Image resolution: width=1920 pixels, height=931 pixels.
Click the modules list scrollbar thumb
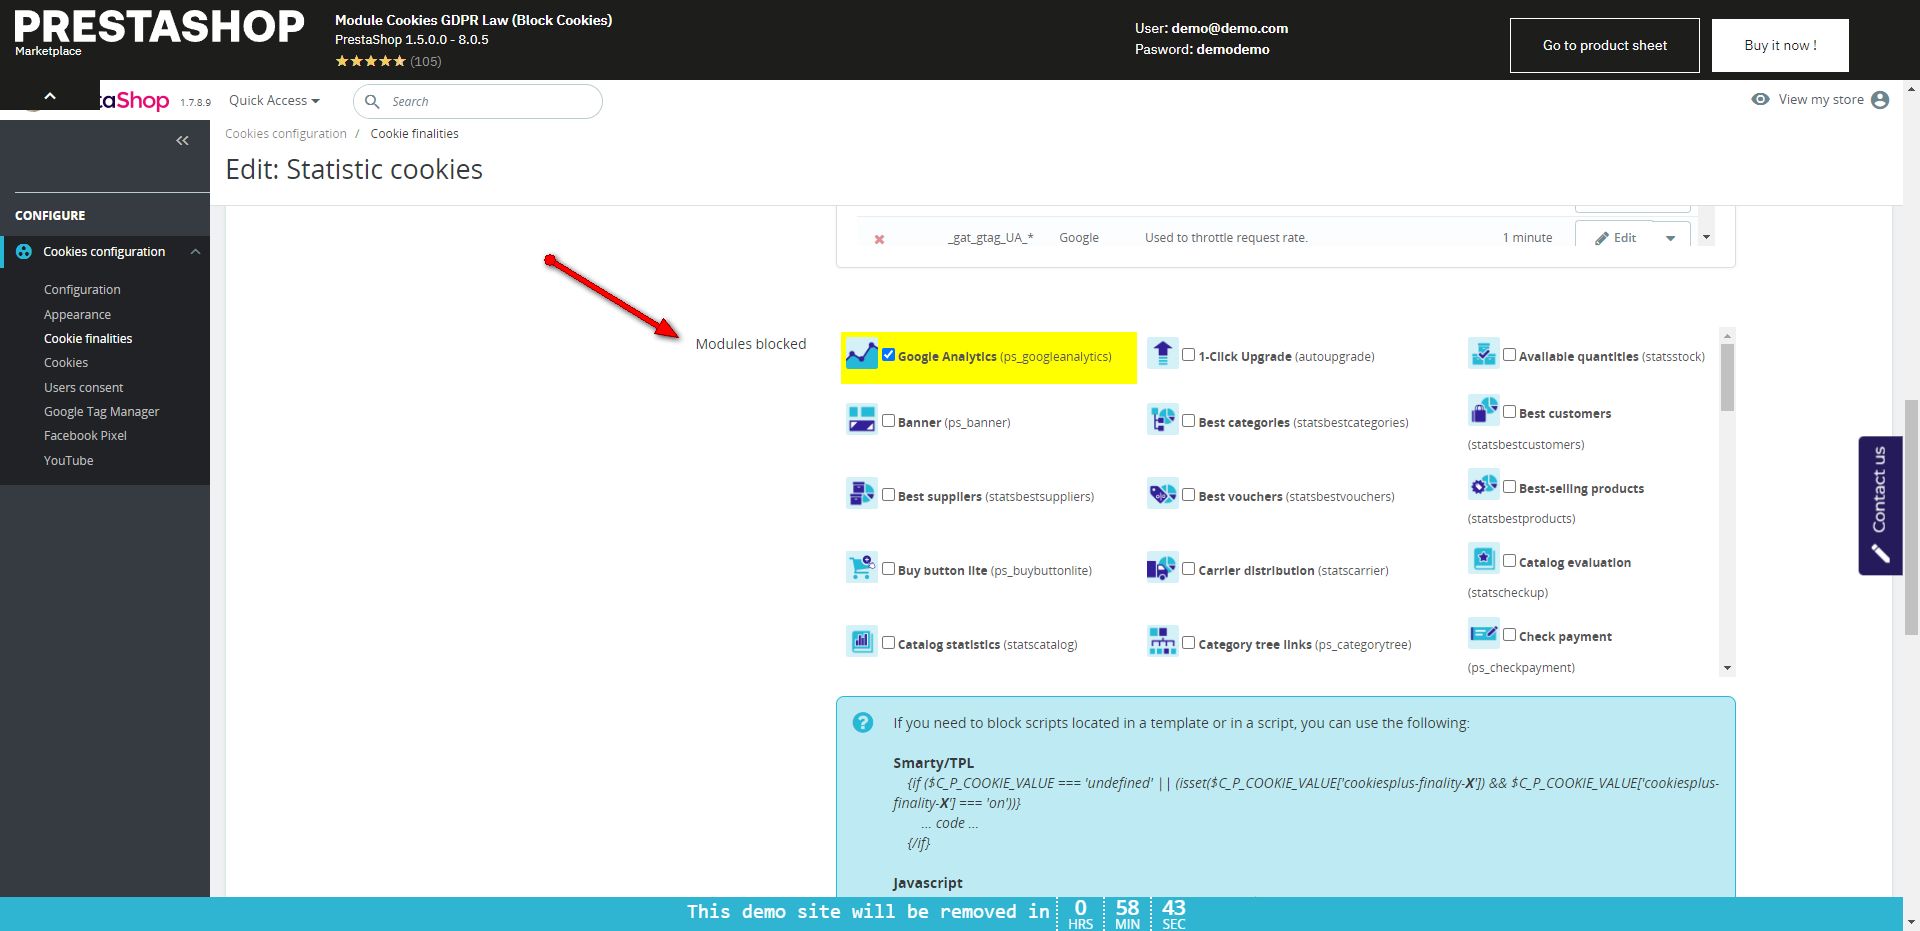pyautogui.click(x=1727, y=377)
